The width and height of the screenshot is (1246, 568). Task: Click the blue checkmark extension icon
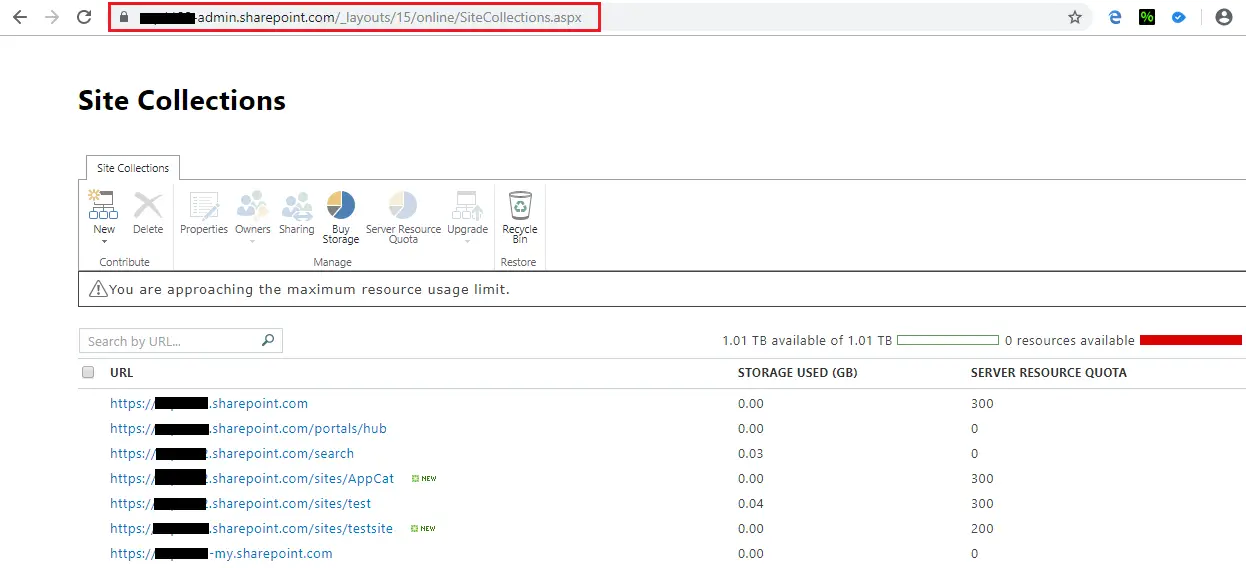1179,17
